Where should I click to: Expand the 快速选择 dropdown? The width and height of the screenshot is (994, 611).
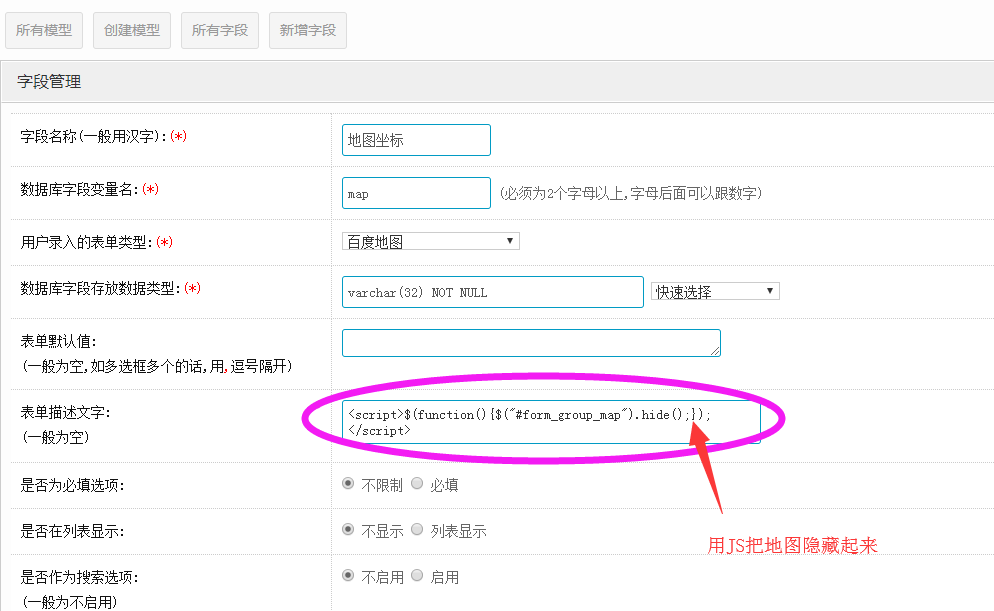[714, 291]
